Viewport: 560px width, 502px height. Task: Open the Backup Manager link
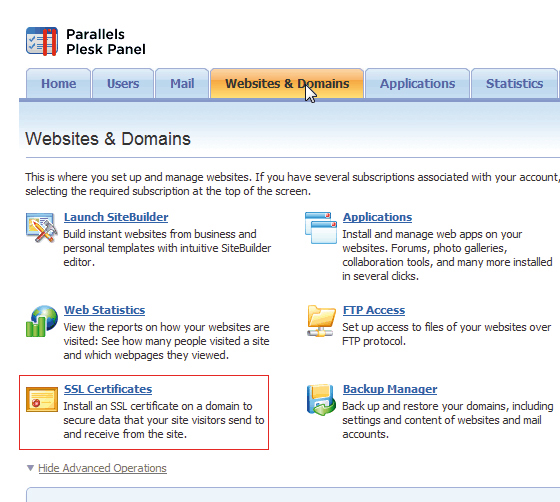390,389
